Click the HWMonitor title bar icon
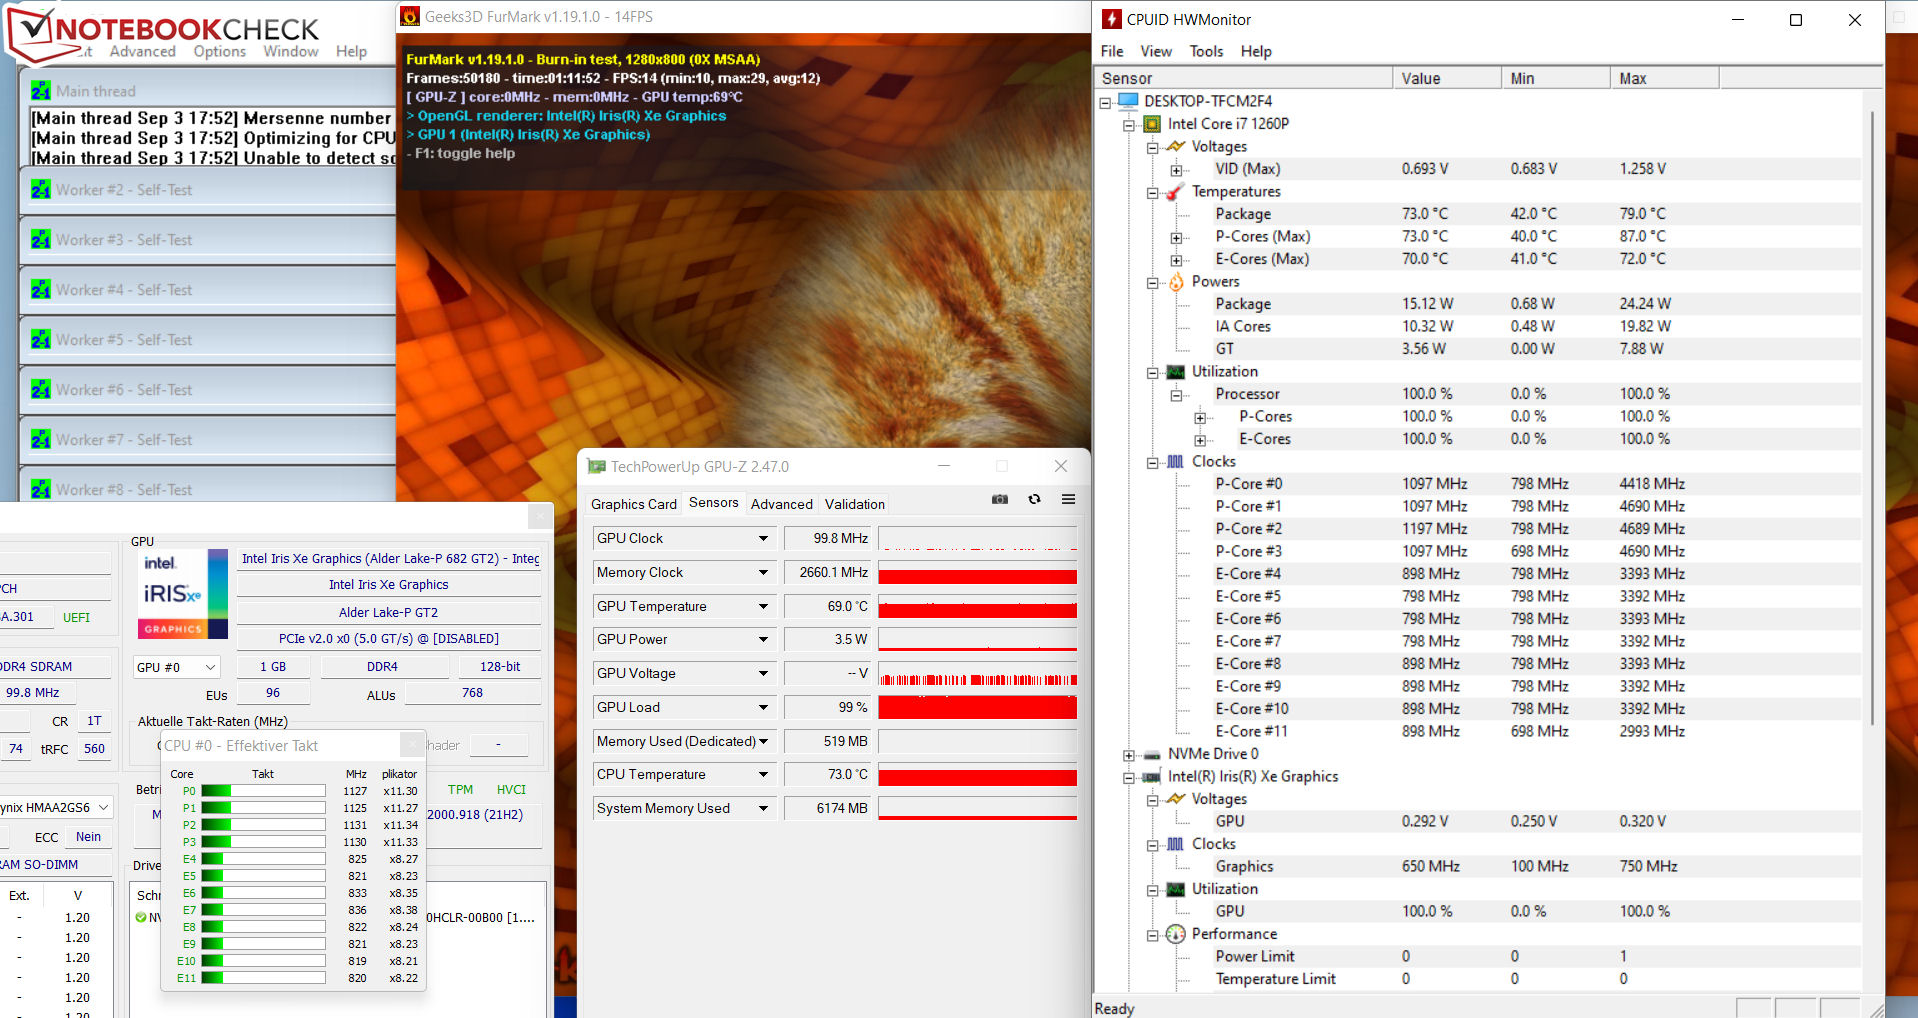The image size is (1918, 1018). [1111, 19]
